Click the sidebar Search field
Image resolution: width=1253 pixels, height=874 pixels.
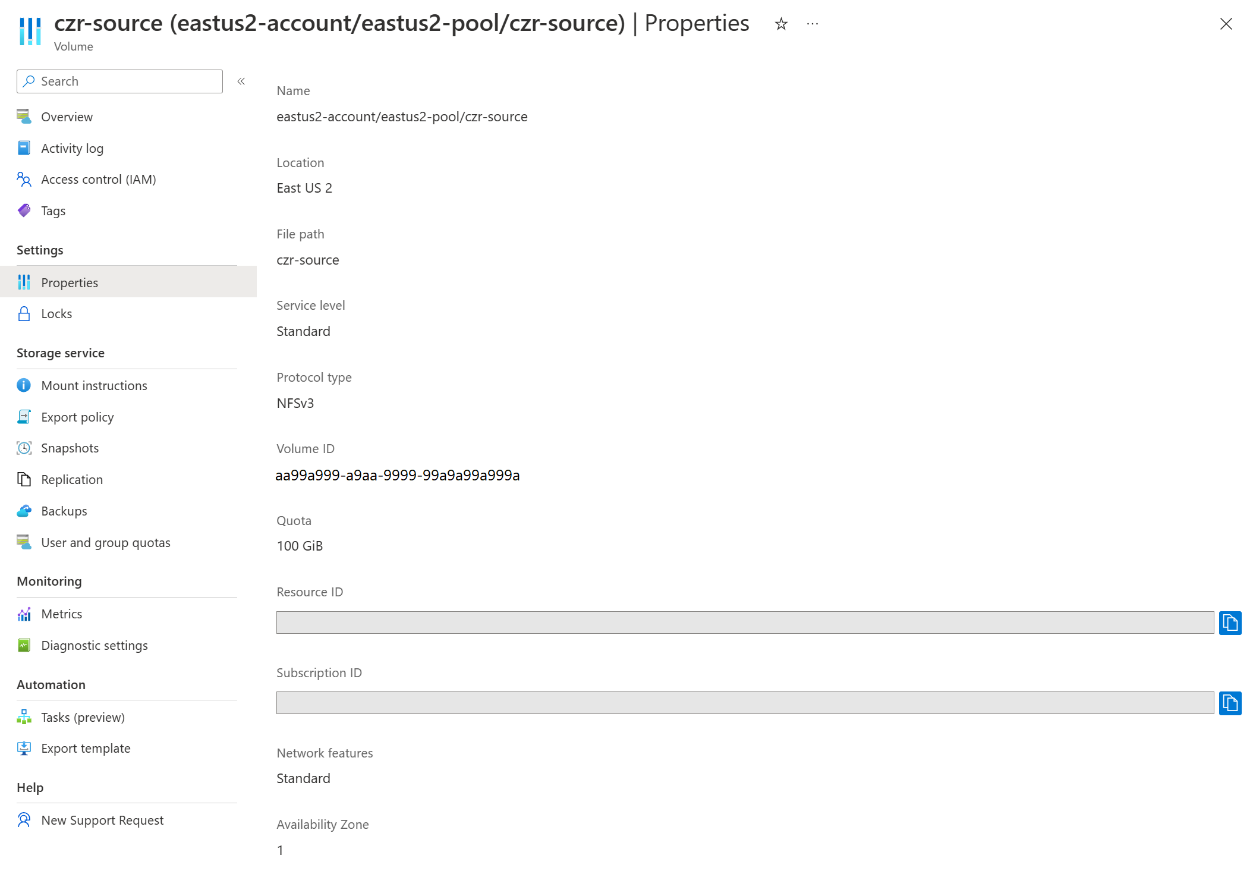pos(119,81)
